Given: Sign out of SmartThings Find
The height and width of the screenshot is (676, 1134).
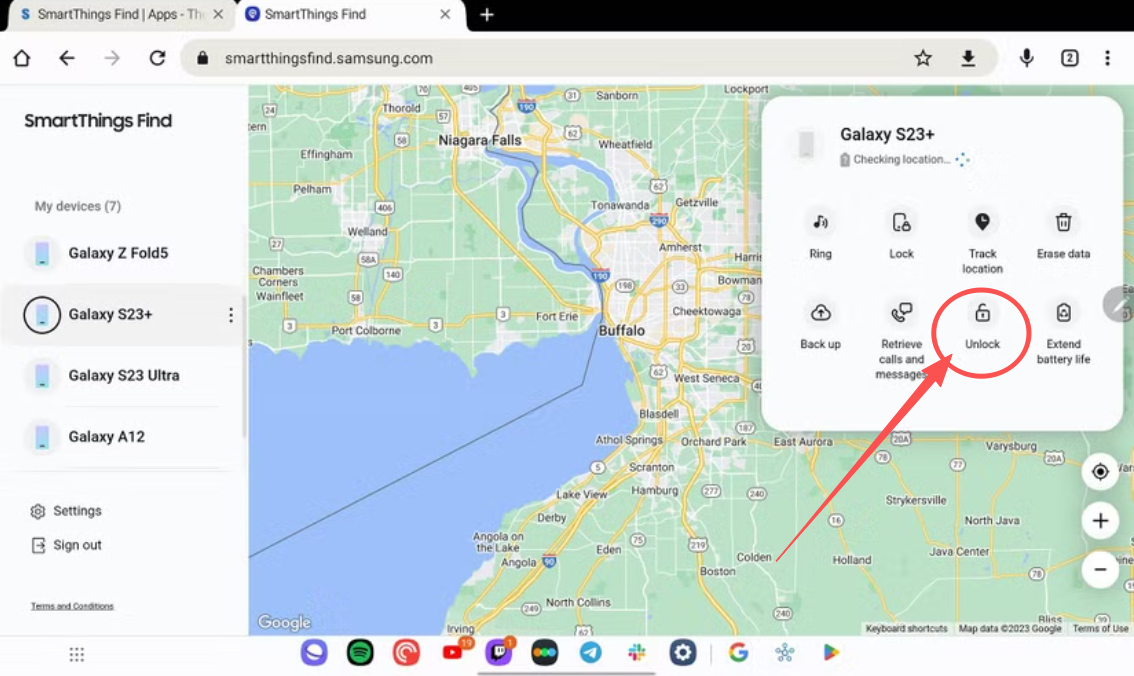Looking at the screenshot, I should coord(67,545).
